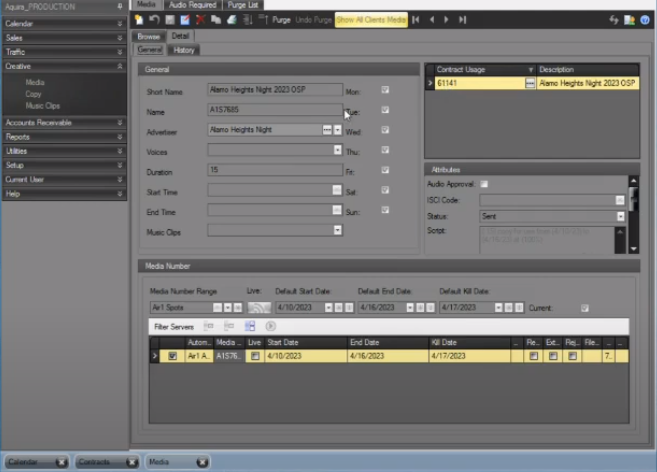Image resolution: width=657 pixels, height=472 pixels.
Task: Toggle the Sat checkbox
Action: click(385, 190)
